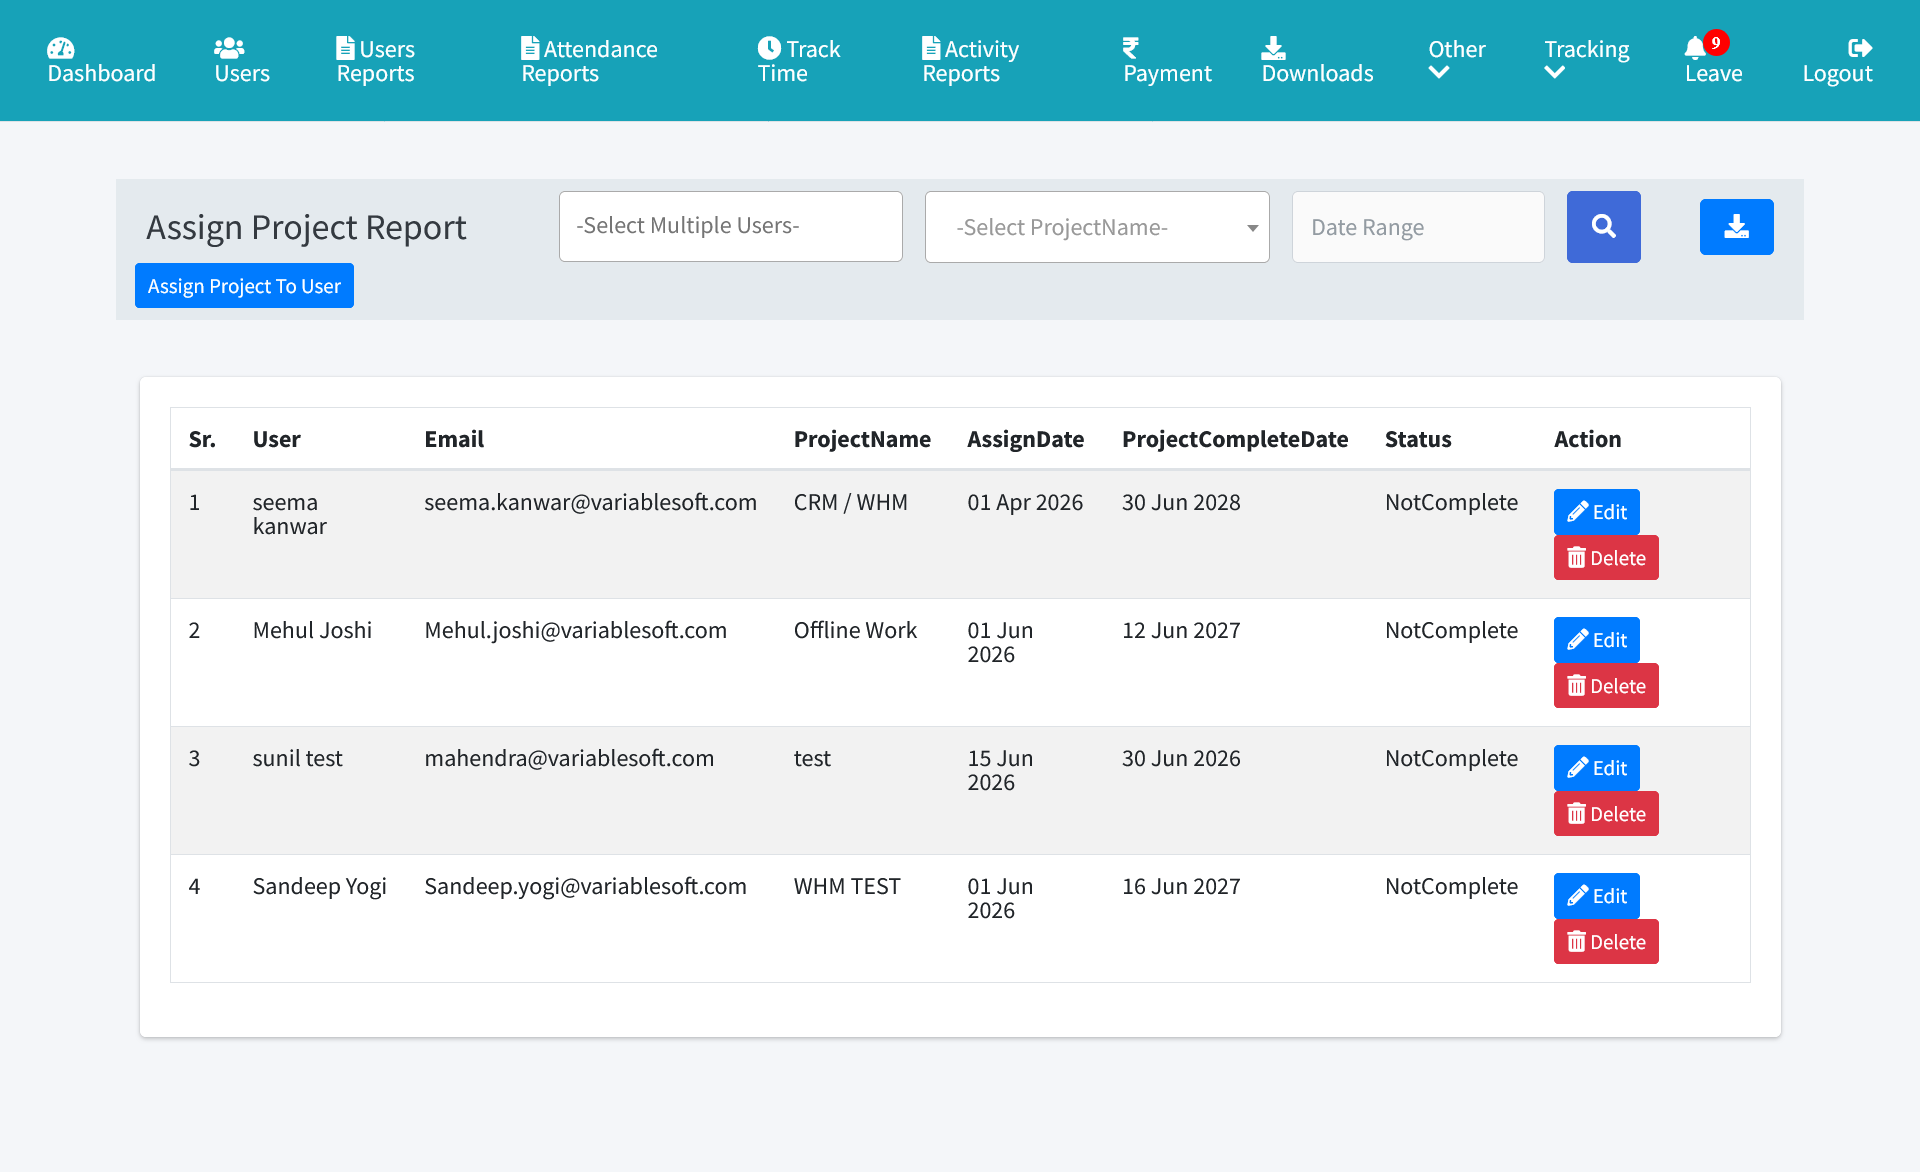This screenshot has width=1920, height=1172.
Task: Edit Mehul Joshi's Offline Work assignment
Action: tap(1597, 640)
